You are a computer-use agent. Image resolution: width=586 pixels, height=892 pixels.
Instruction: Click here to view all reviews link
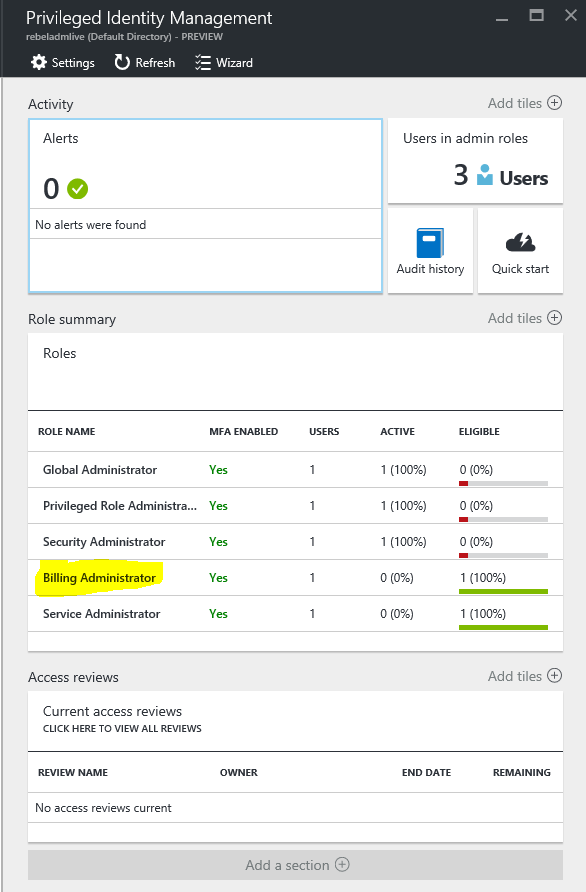click(x=122, y=728)
